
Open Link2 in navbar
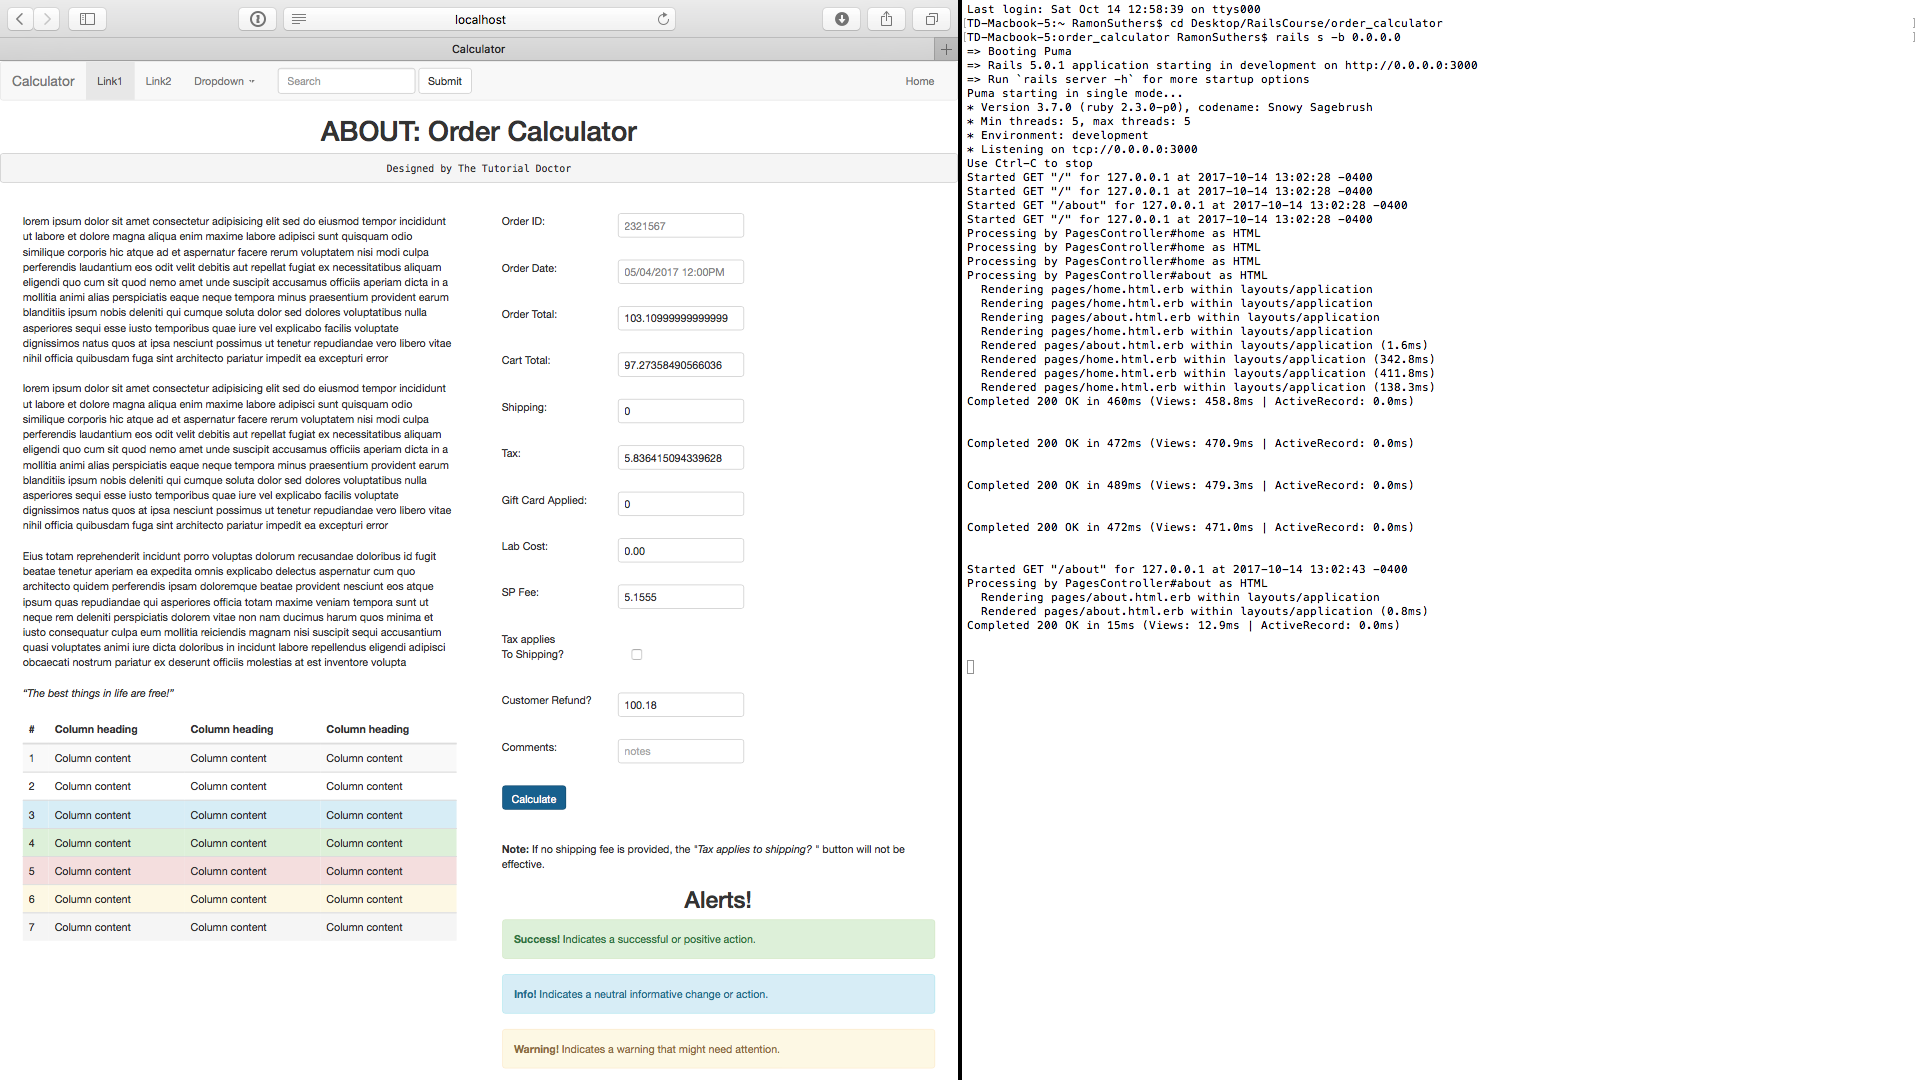pos(158,81)
